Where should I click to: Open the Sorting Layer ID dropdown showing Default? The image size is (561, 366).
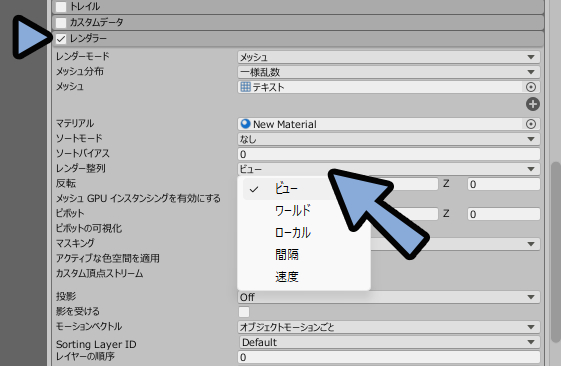pyautogui.click(x=389, y=342)
